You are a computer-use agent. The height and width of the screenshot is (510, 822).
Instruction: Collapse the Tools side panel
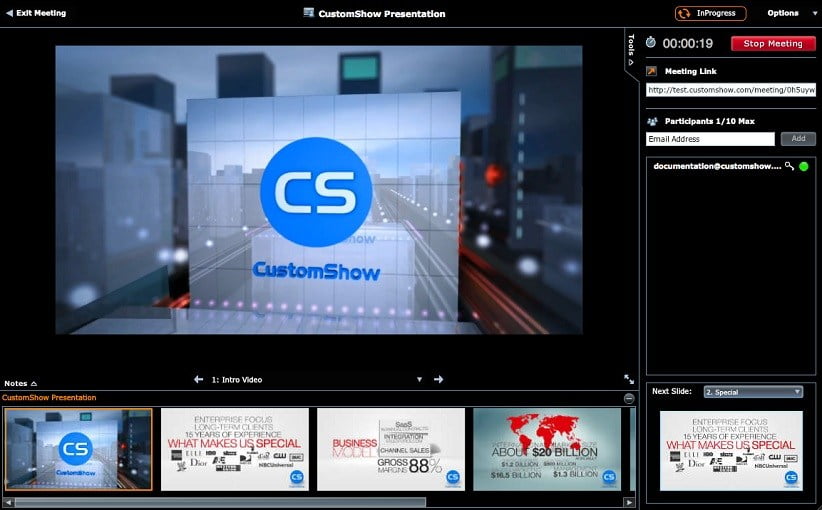point(631,50)
